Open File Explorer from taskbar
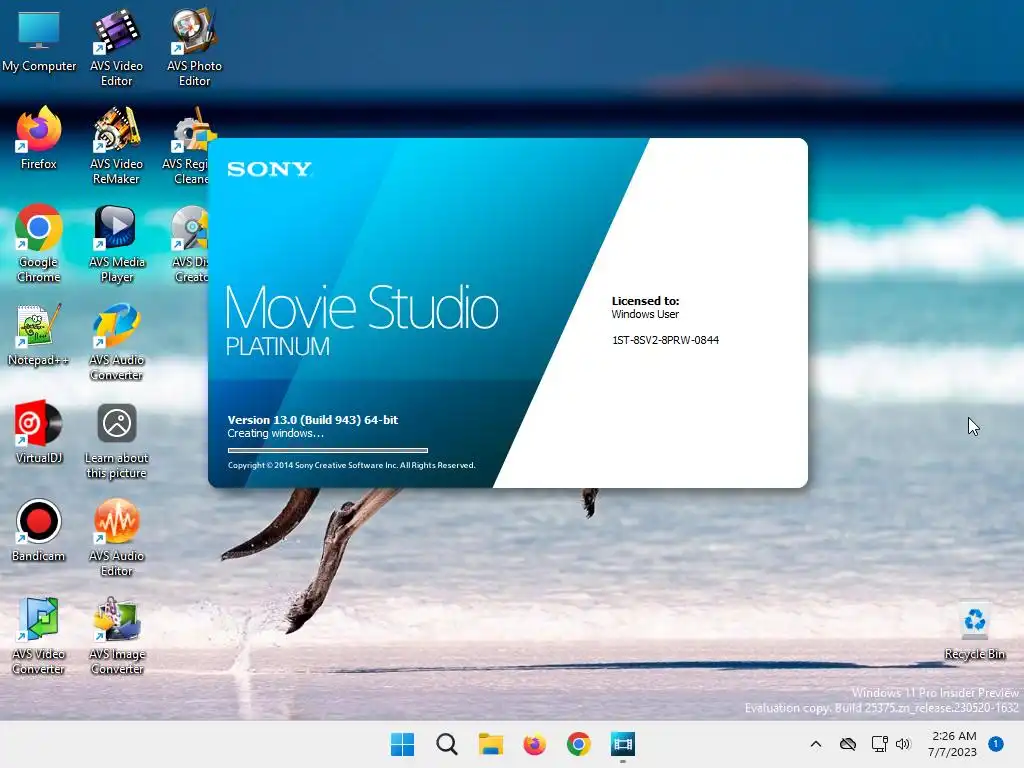This screenshot has width=1024, height=768. pyautogui.click(x=490, y=744)
